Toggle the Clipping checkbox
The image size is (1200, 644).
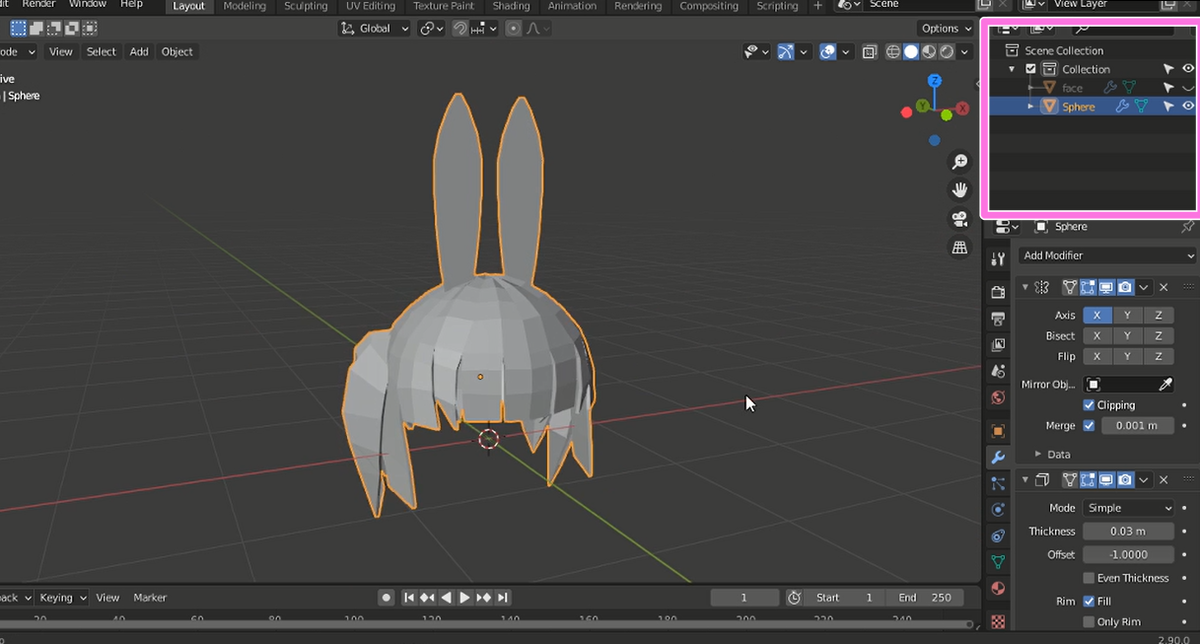click(x=1089, y=405)
